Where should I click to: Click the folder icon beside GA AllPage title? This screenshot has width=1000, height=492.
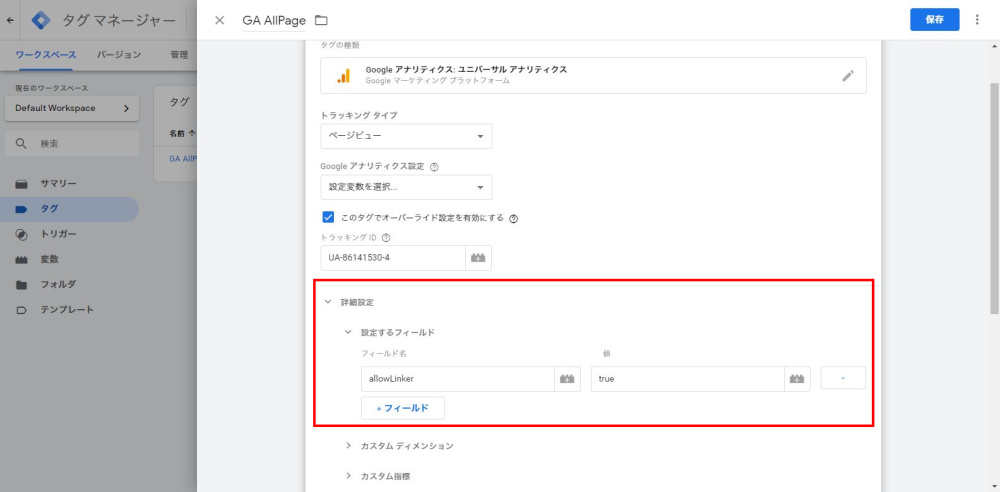click(321, 20)
